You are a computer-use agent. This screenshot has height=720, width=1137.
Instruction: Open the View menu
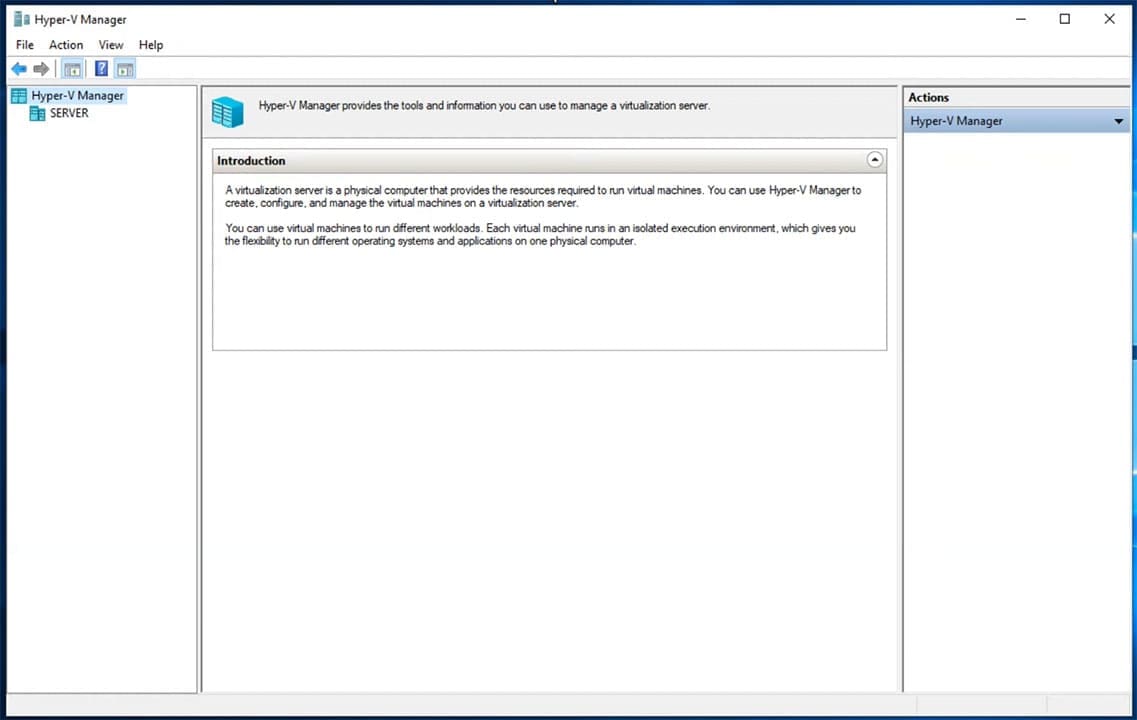110,44
